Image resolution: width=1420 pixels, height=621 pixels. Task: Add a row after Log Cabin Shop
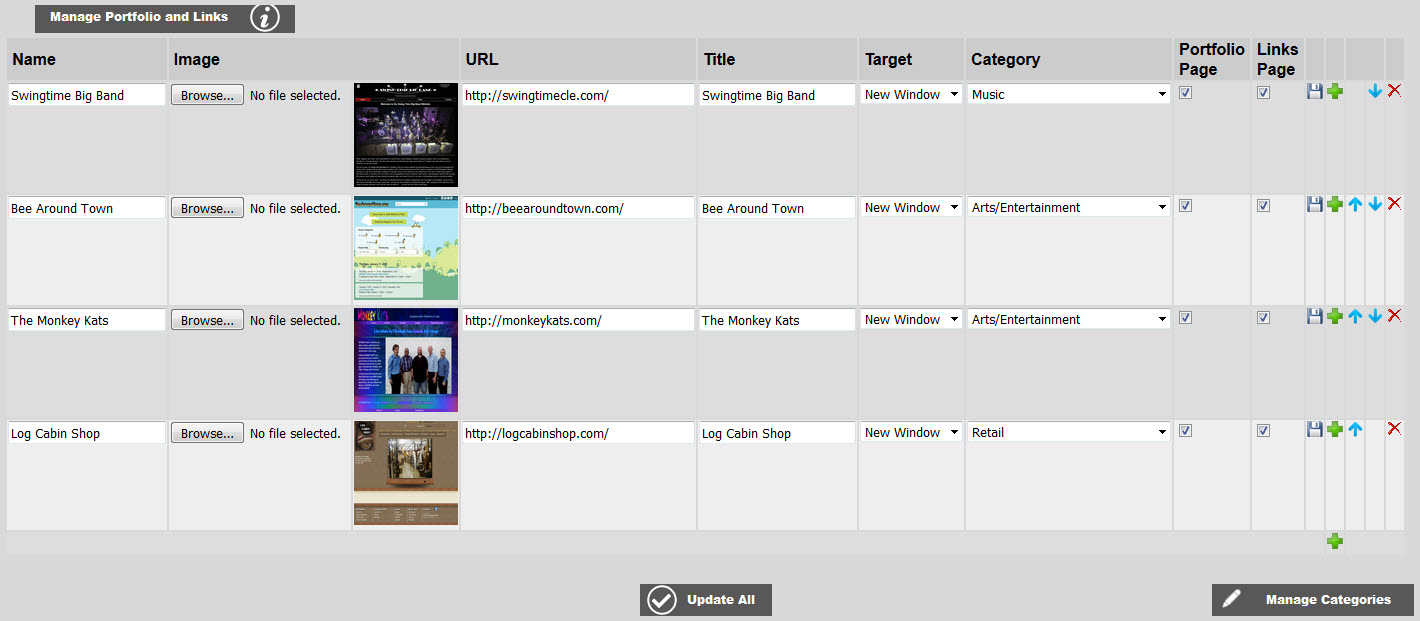click(x=1335, y=429)
